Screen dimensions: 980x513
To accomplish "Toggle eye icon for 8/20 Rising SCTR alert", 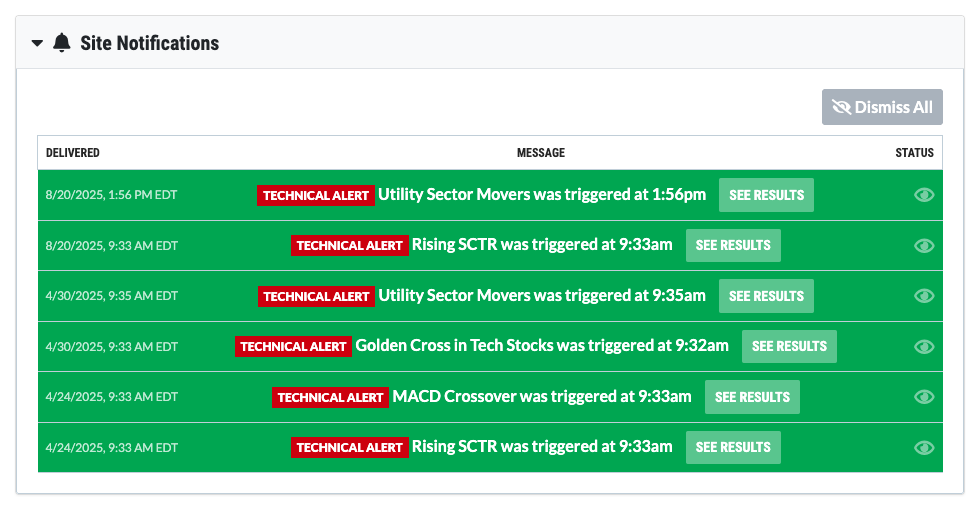I will [x=924, y=245].
